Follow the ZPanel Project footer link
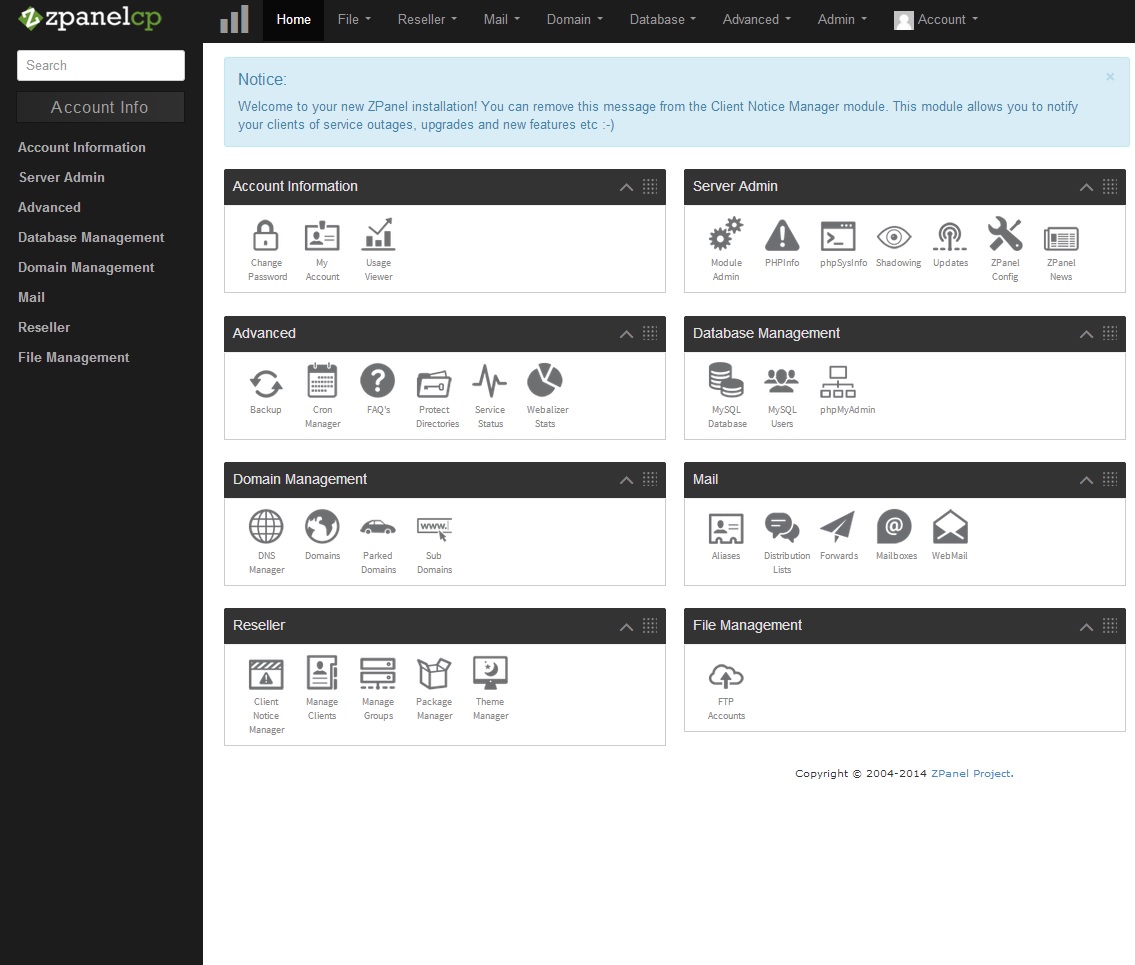The image size is (1135, 965). tap(970, 773)
